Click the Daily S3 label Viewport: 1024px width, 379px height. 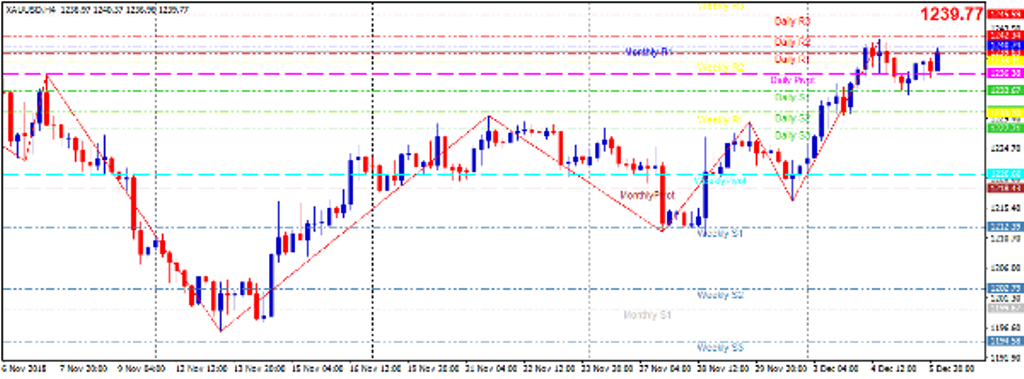click(x=792, y=135)
